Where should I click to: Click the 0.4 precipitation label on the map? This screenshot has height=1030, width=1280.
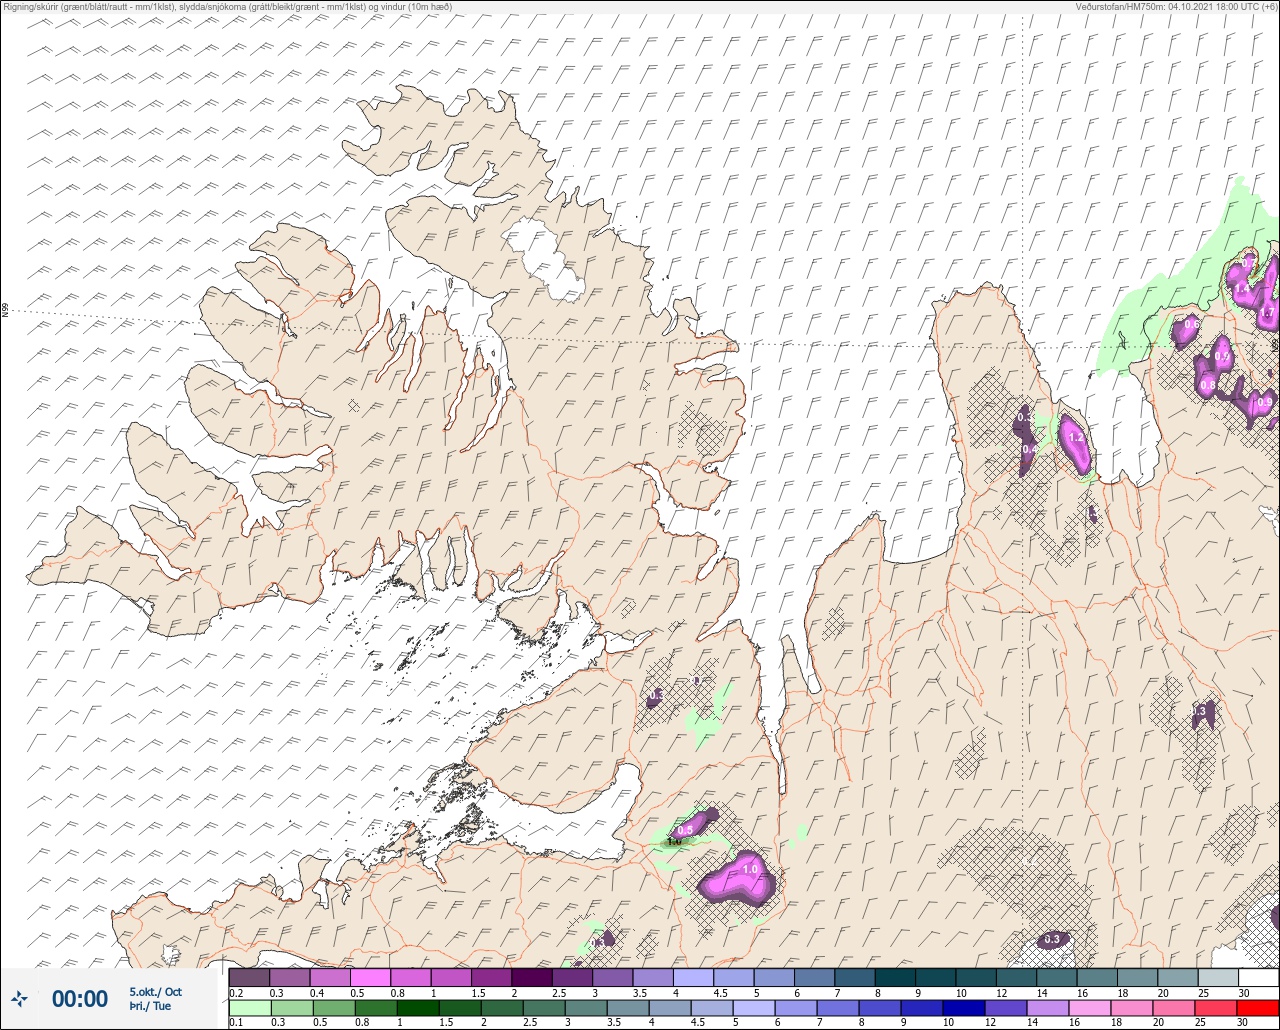[x=1029, y=449]
